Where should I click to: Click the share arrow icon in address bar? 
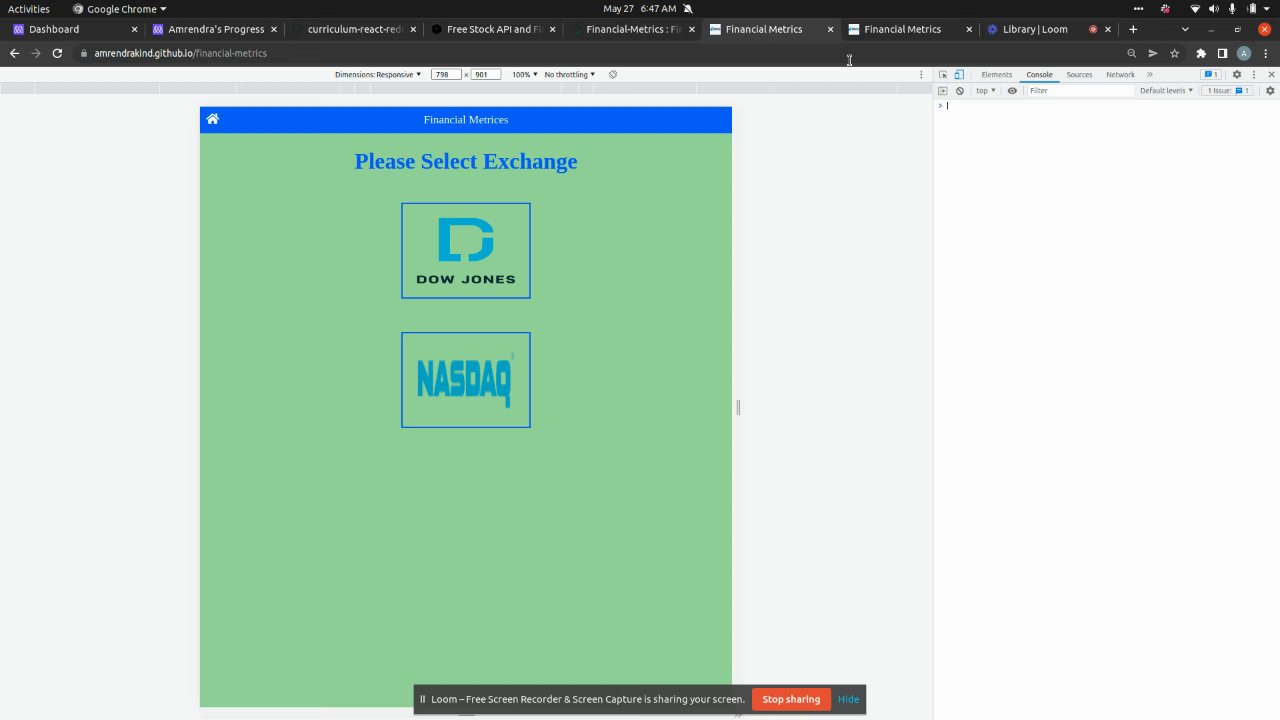click(x=1153, y=53)
